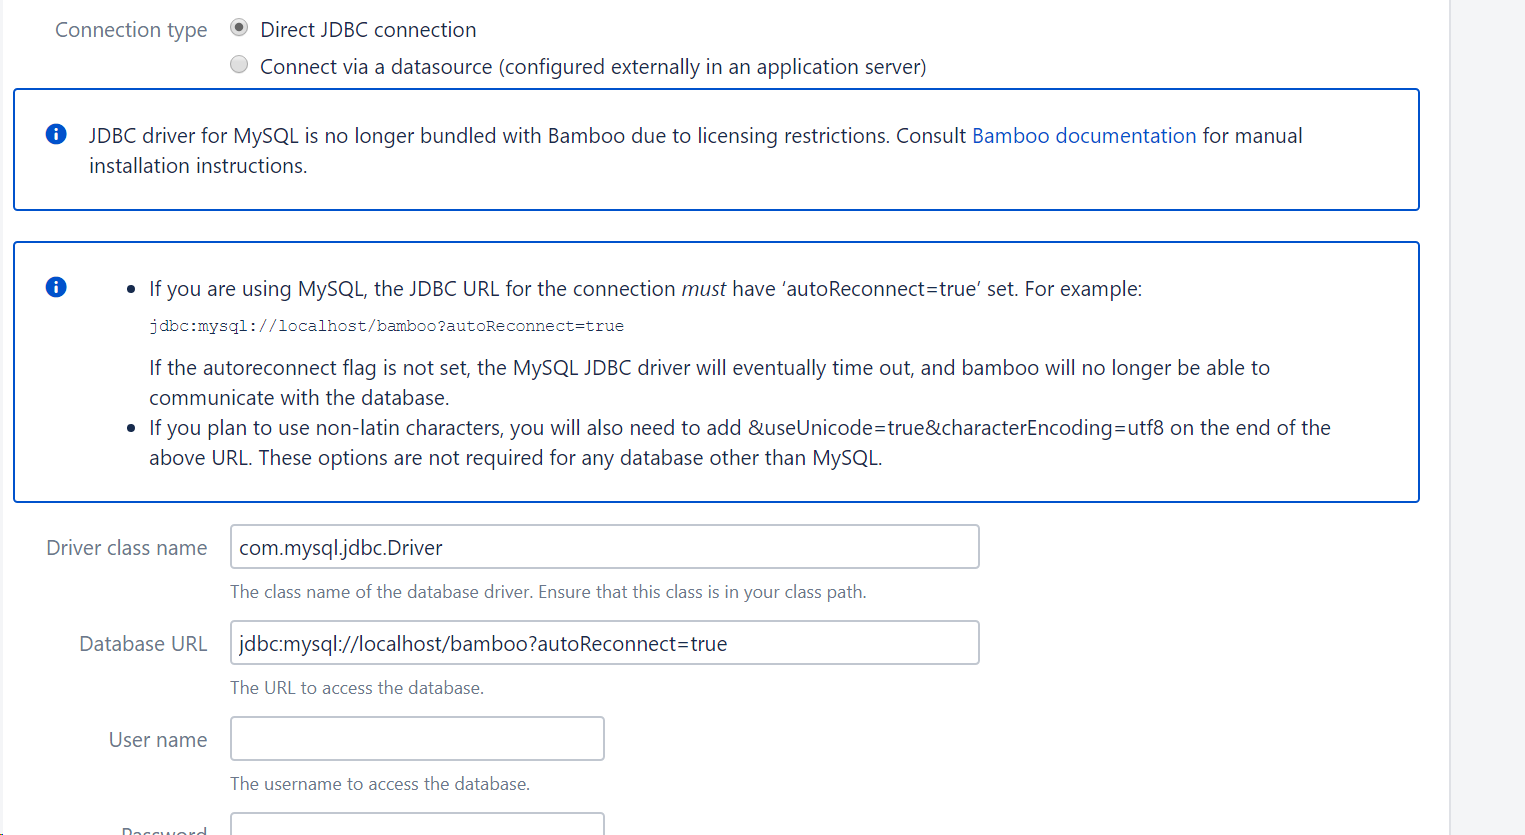Click the info icon beside the MySQL URL tips
Screen dimensions: 1525x835
[x=56, y=287]
